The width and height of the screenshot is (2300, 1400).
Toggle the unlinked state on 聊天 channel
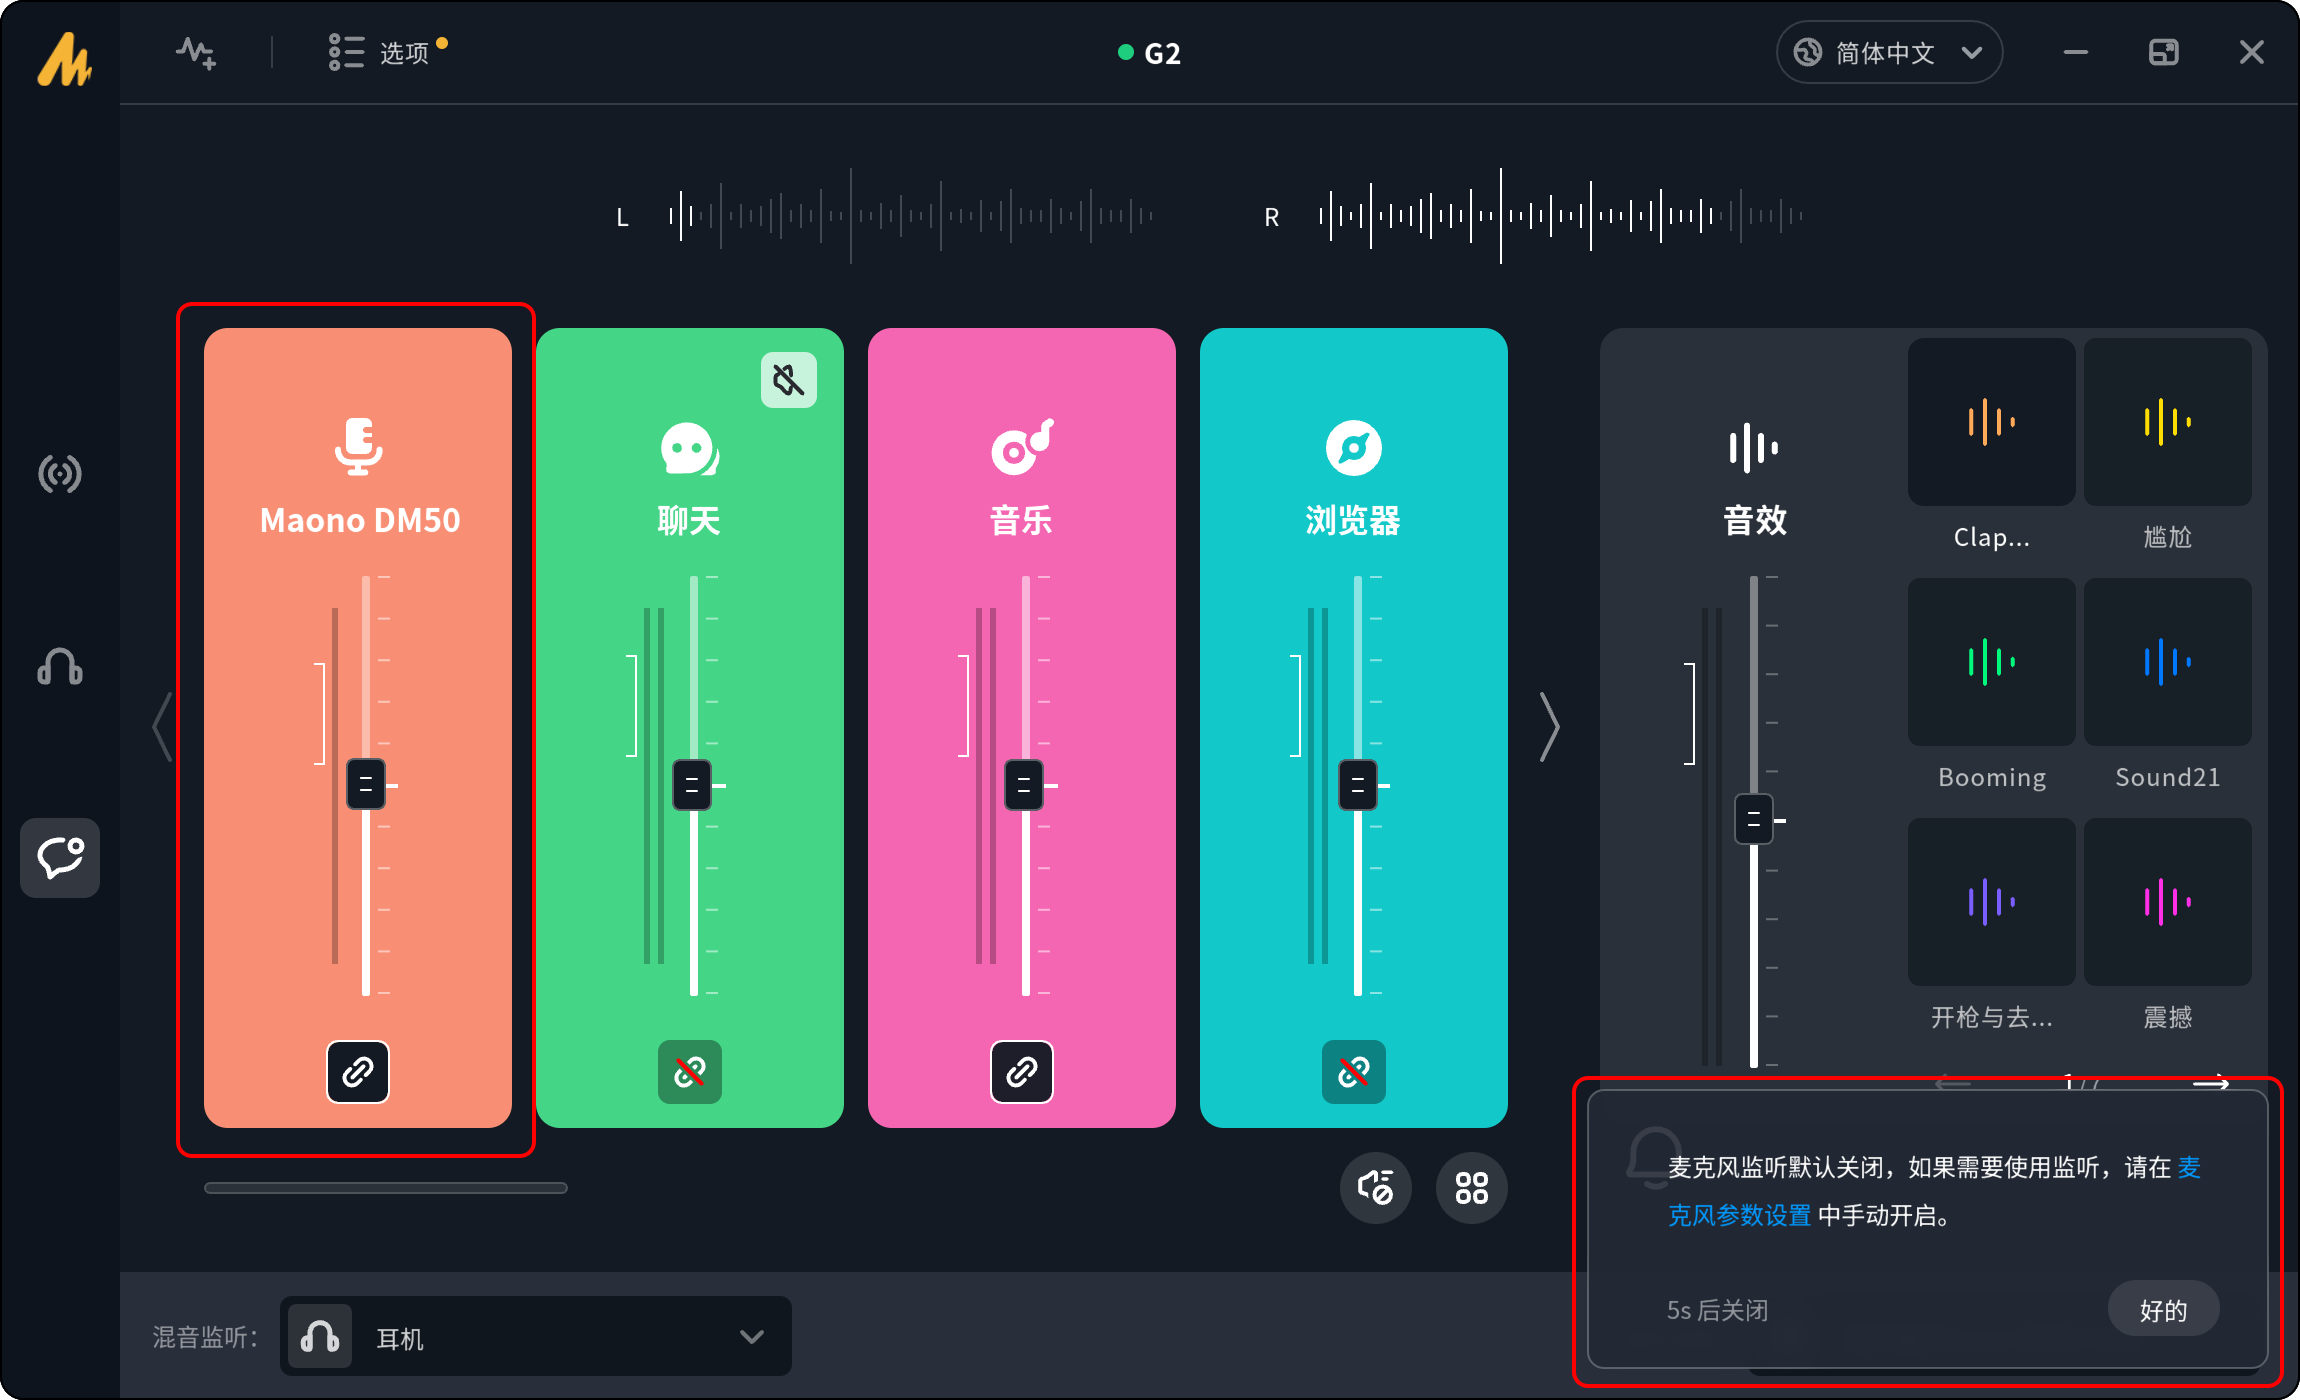(x=690, y=1072)
